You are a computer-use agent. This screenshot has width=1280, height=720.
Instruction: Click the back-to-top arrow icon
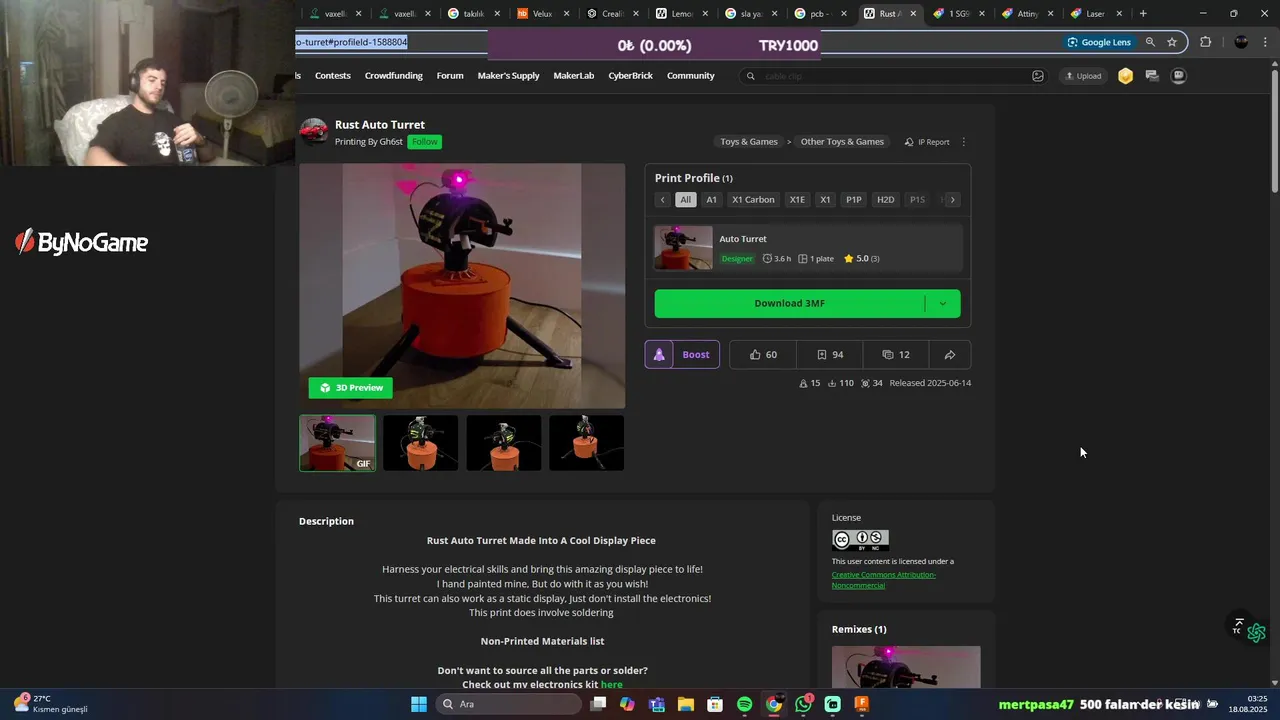click(x=1239, y=625)
